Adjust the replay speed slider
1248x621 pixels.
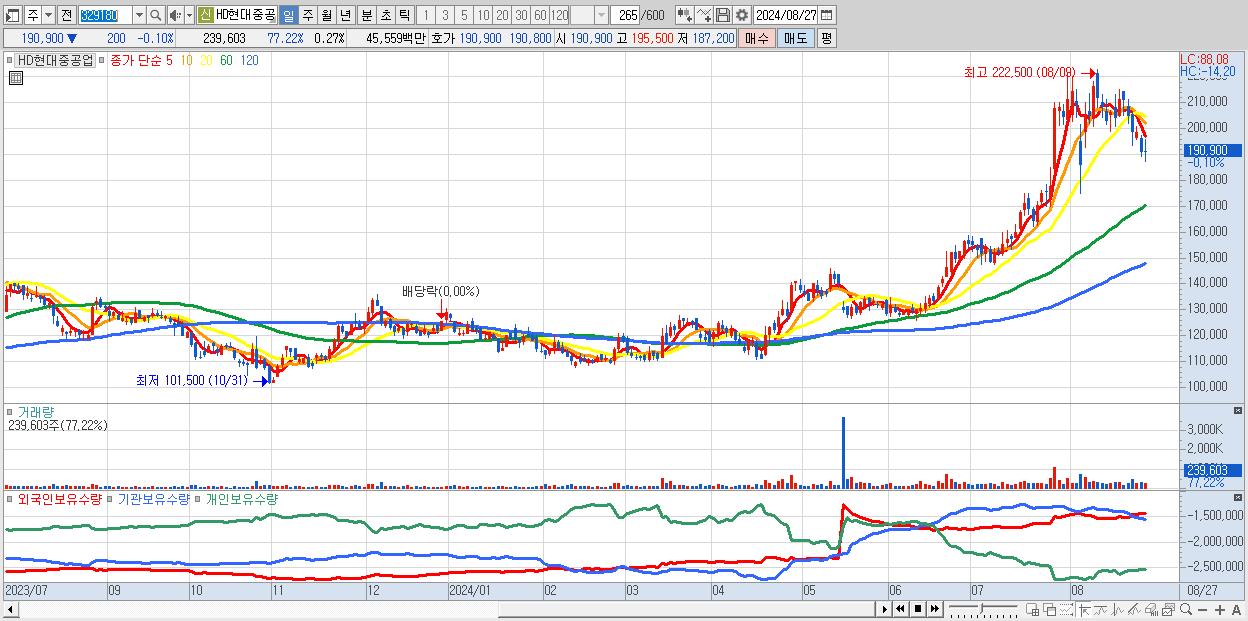(981, 608)
